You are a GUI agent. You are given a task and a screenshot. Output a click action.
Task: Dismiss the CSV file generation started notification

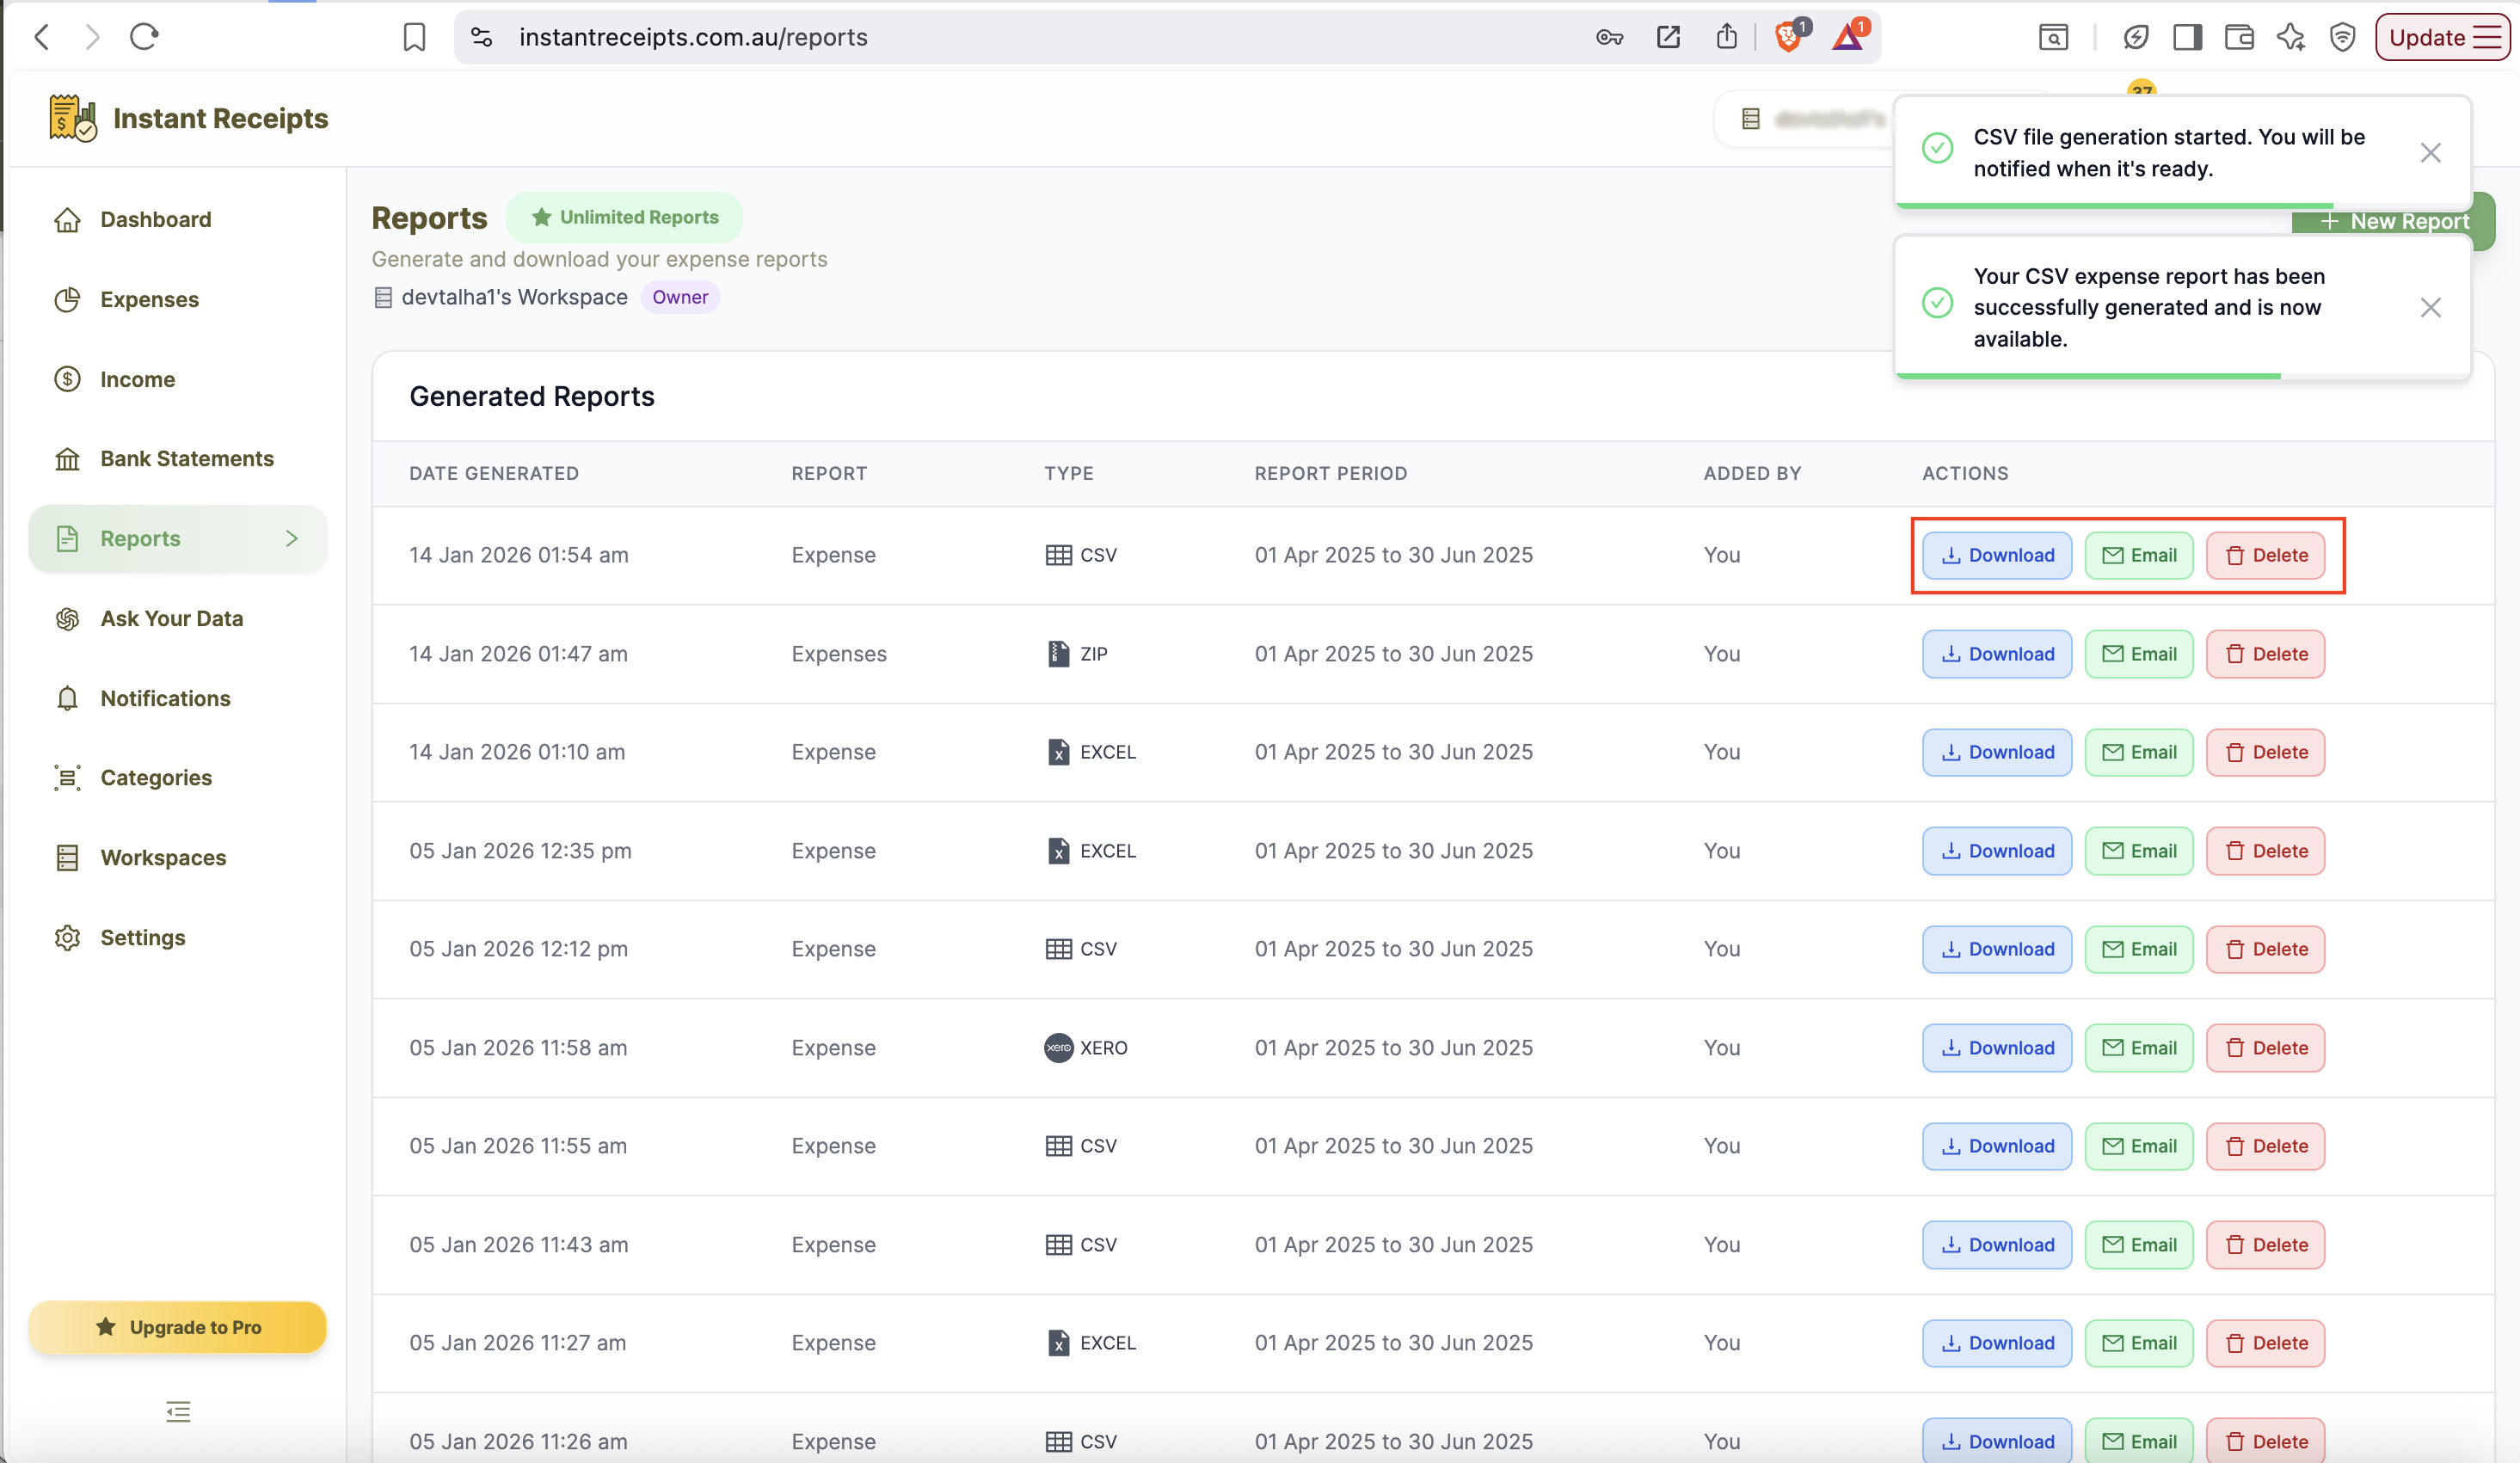pyautogui.click(x=2430, y=152)
